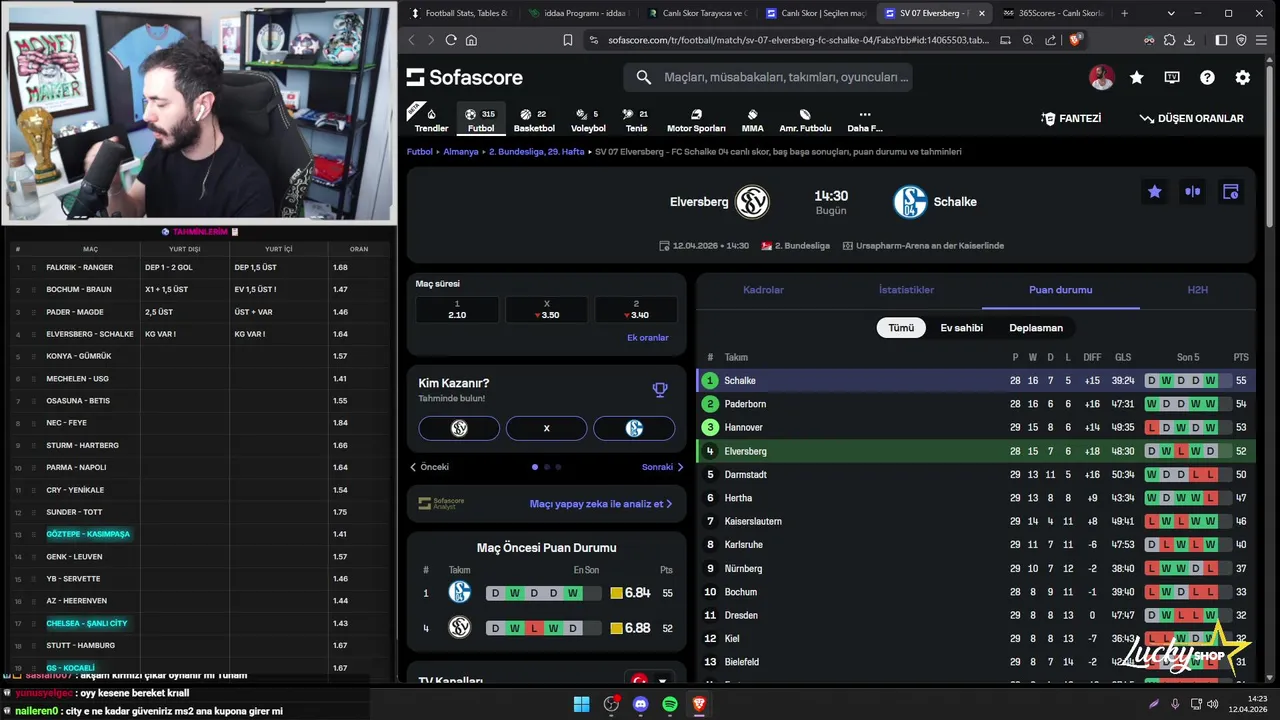The width and height of the screenshot is (1280, 720).
Task: Switch to H2H tab
Action: click(1198, 290)
